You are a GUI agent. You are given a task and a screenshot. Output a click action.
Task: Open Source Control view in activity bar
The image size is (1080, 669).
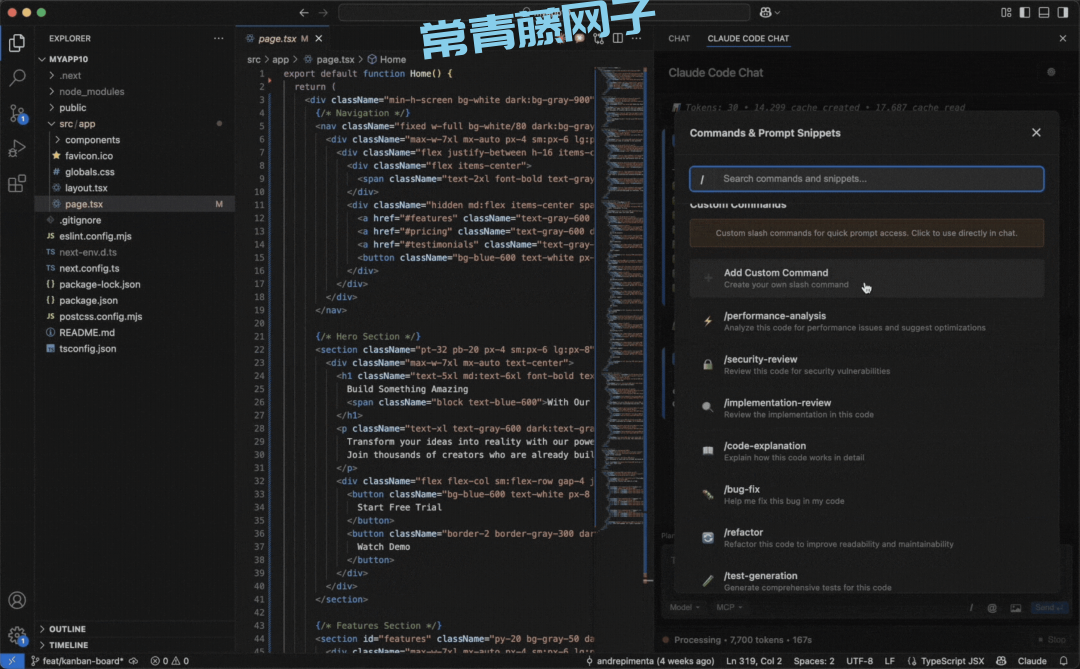(17, 113)
